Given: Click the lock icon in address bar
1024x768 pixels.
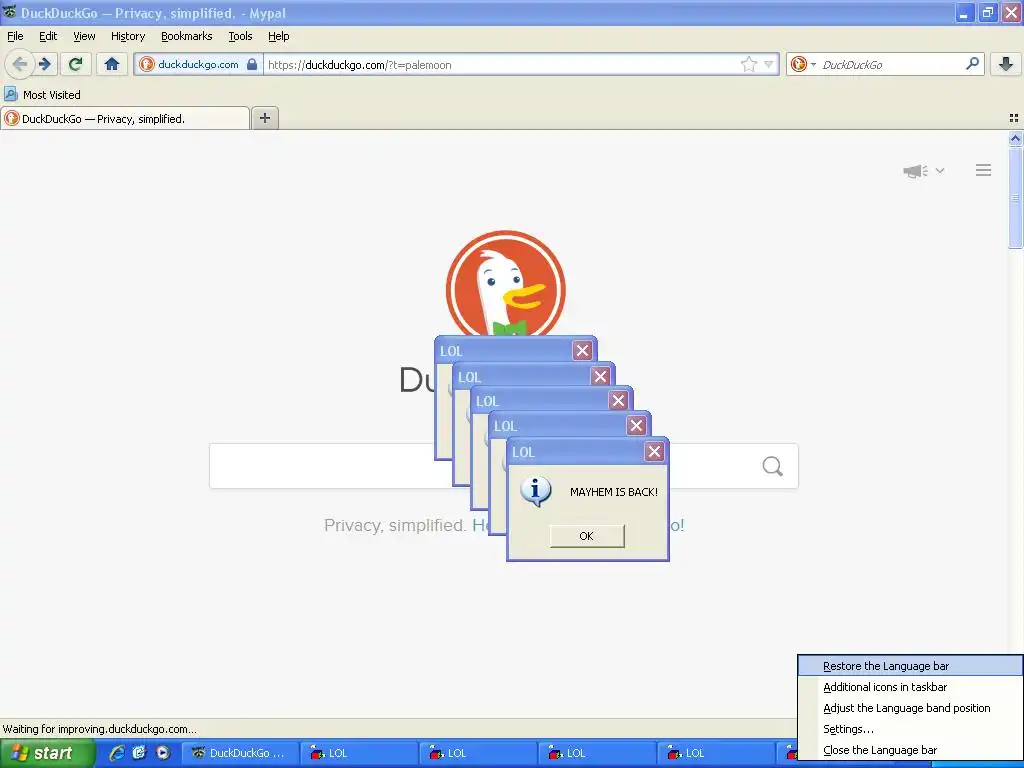Looking at the screenshot, I should (252, 64).
